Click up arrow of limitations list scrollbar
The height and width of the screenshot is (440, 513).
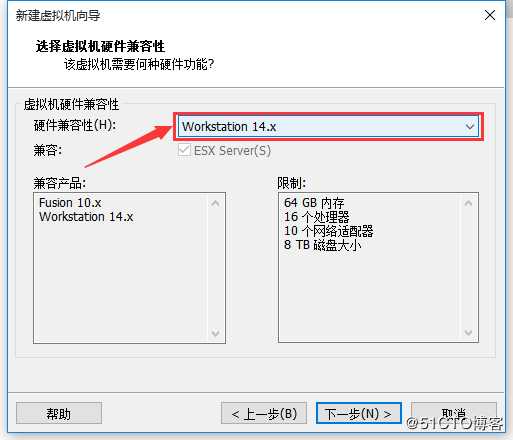coord(468,203)
